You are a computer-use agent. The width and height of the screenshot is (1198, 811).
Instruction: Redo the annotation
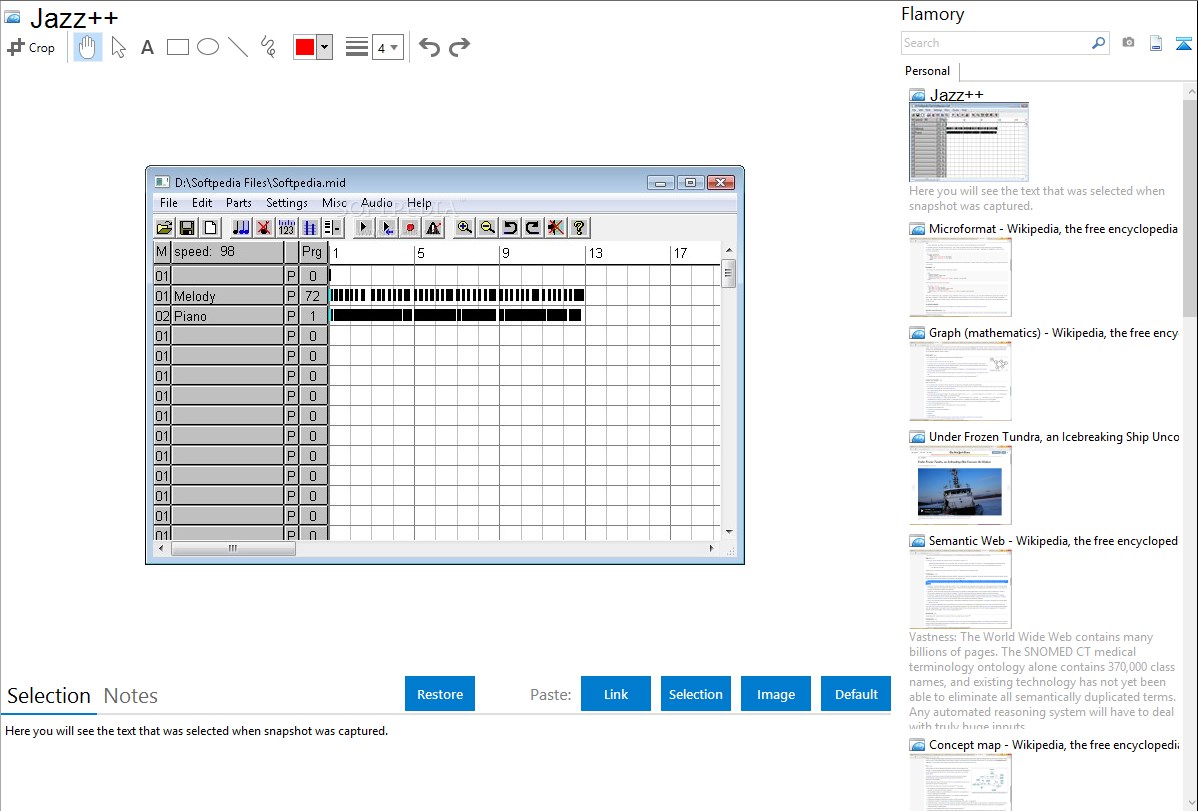(x=459, y=47)
